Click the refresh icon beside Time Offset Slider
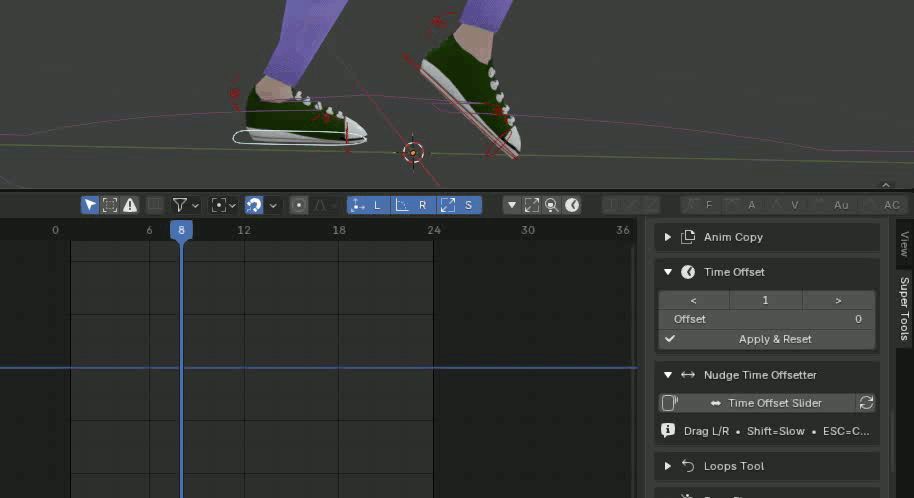 pos(866,403)
